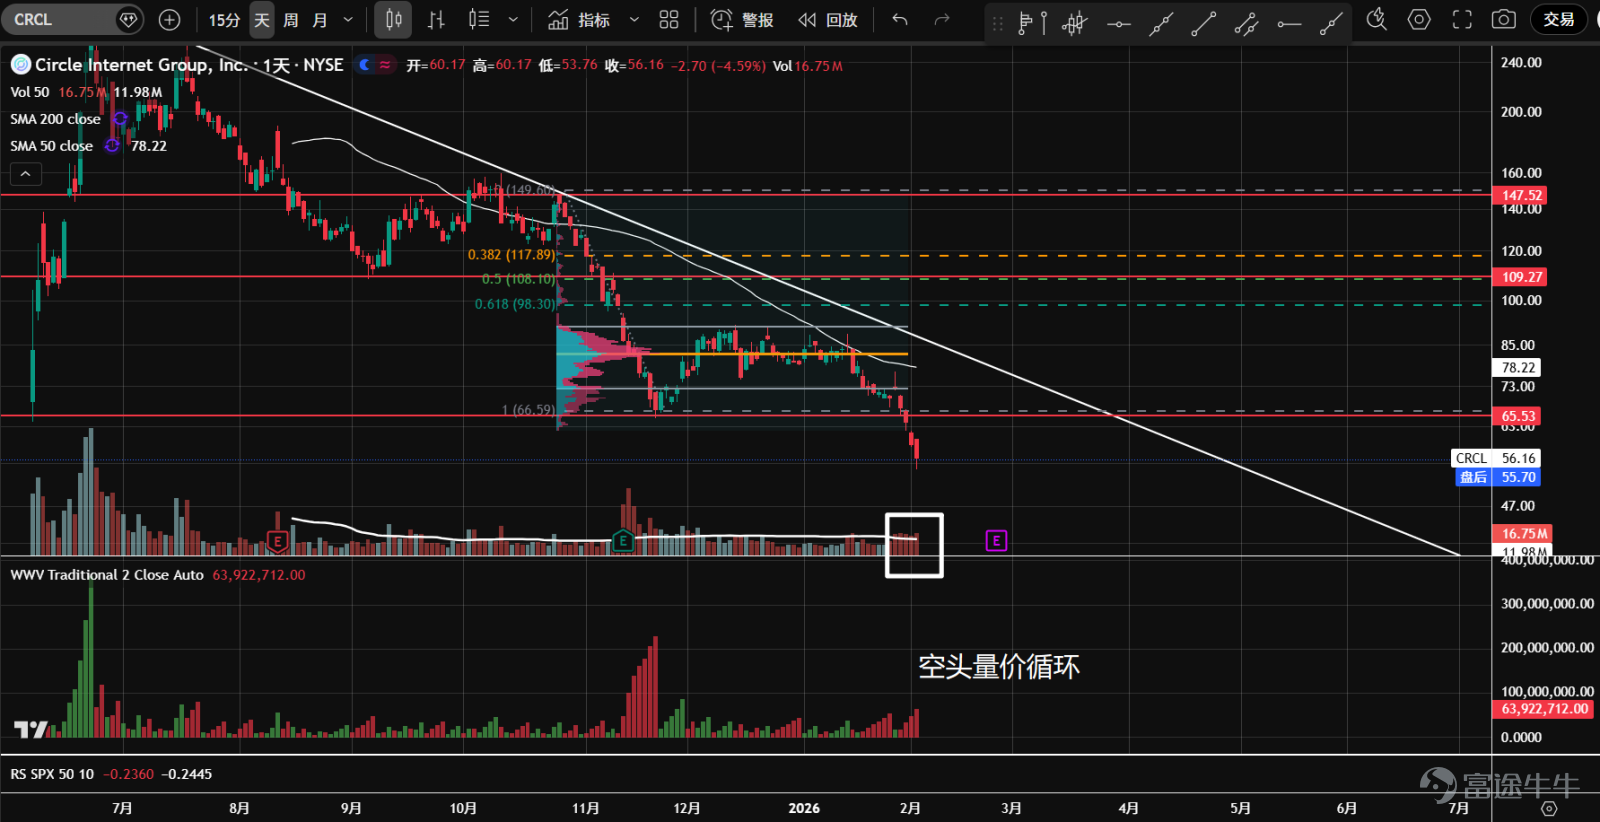Select the trend line drawing tool
The width and height of the screenshot is (1600, 822).
pyautogui.click(x=1204, y=23)
